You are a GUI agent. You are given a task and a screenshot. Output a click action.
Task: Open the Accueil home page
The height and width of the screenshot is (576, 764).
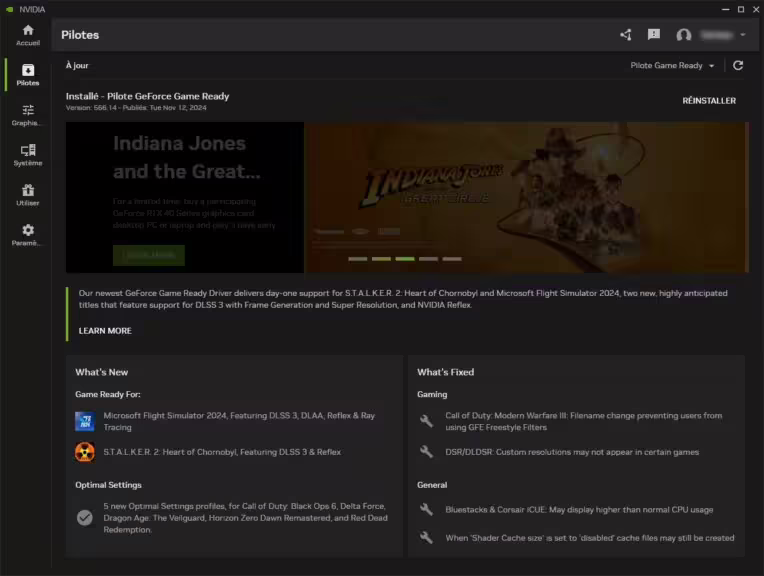coord(28,35)
